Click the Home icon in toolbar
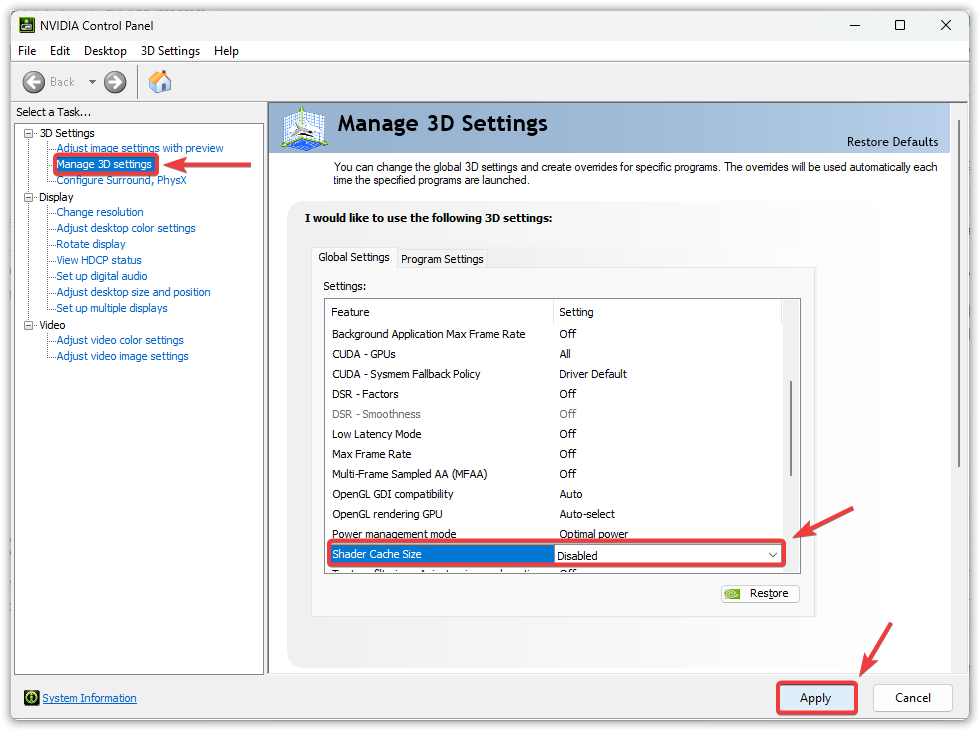The image size is (980, 731). click(x=159, y=82)
